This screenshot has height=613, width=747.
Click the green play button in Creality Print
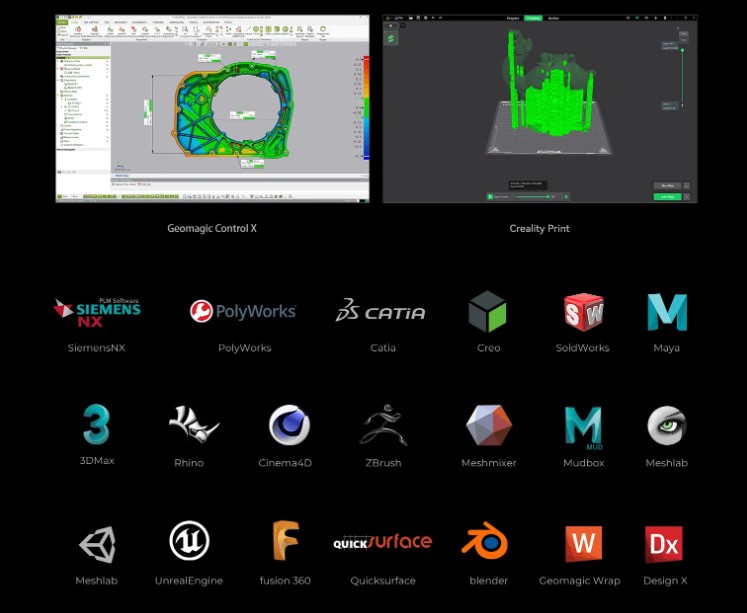click(490, 196)
